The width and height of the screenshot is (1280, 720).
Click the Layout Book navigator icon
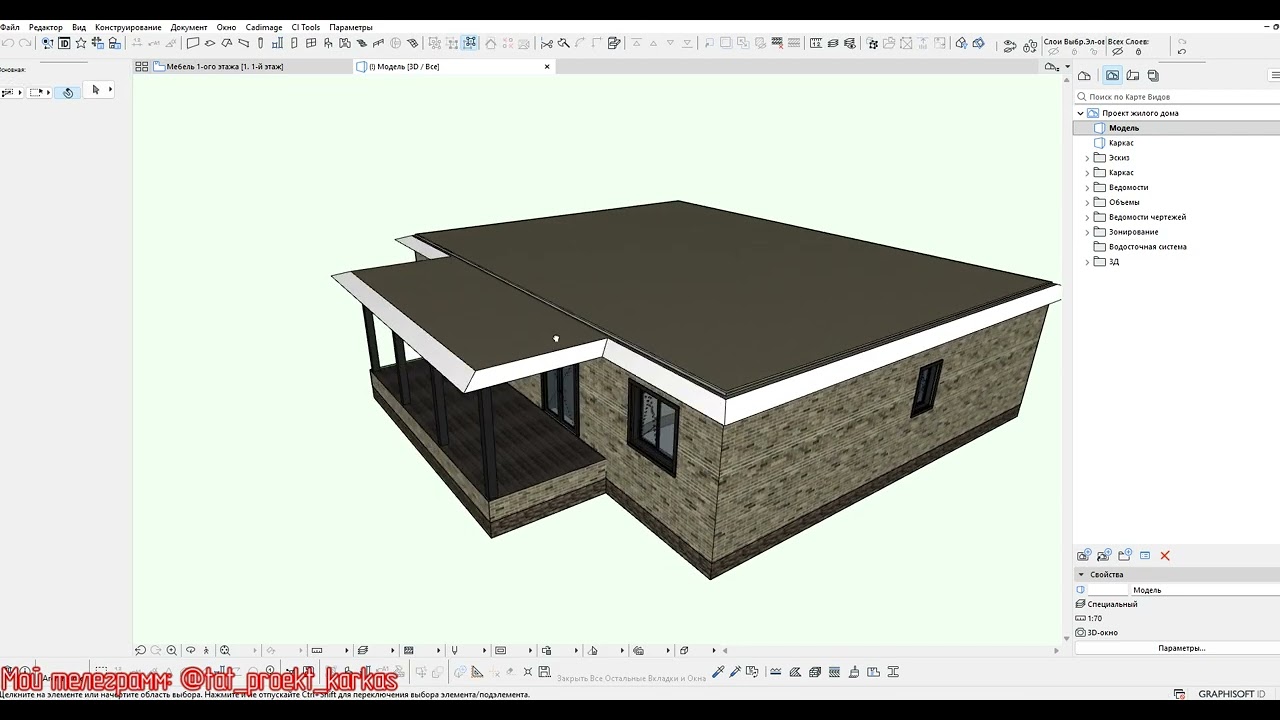1133,75
